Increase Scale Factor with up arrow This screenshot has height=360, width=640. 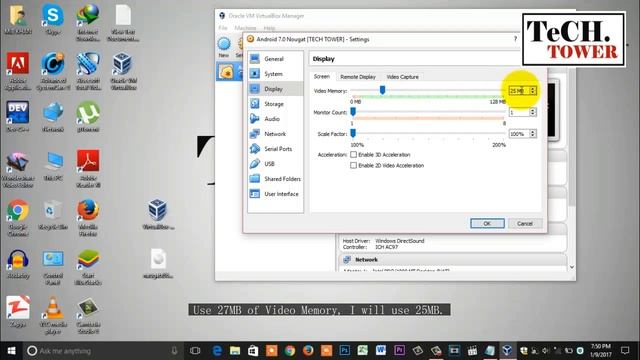533,132
